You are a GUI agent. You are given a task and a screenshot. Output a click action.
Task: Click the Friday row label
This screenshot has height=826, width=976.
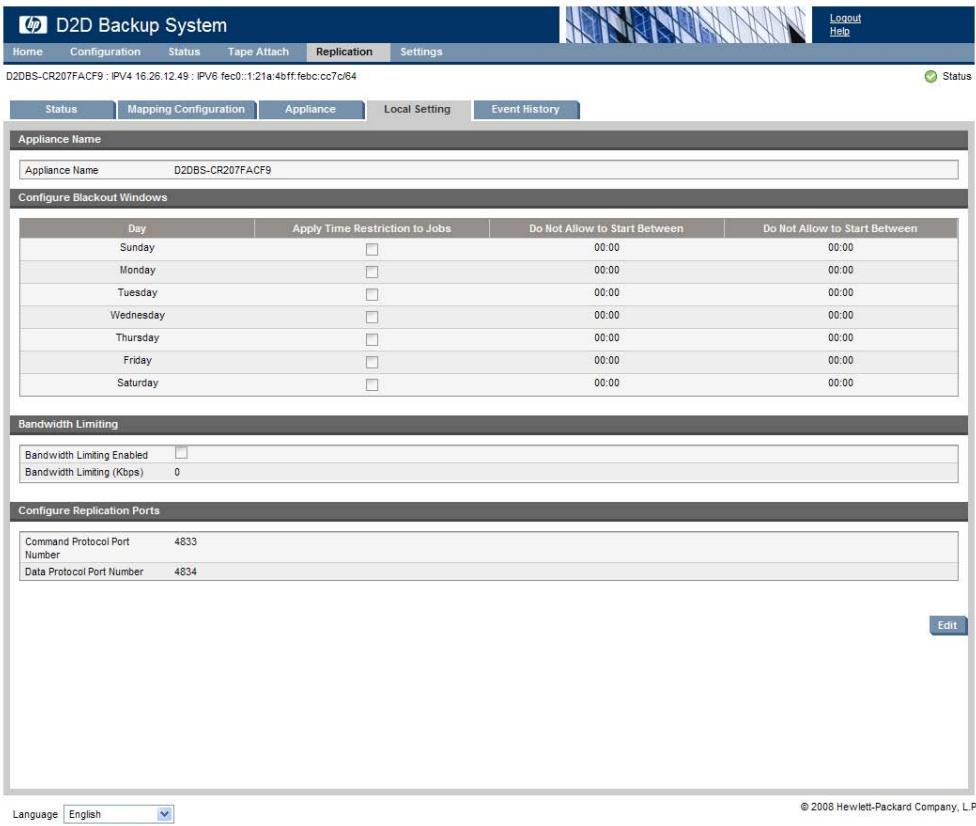(138, 360)
